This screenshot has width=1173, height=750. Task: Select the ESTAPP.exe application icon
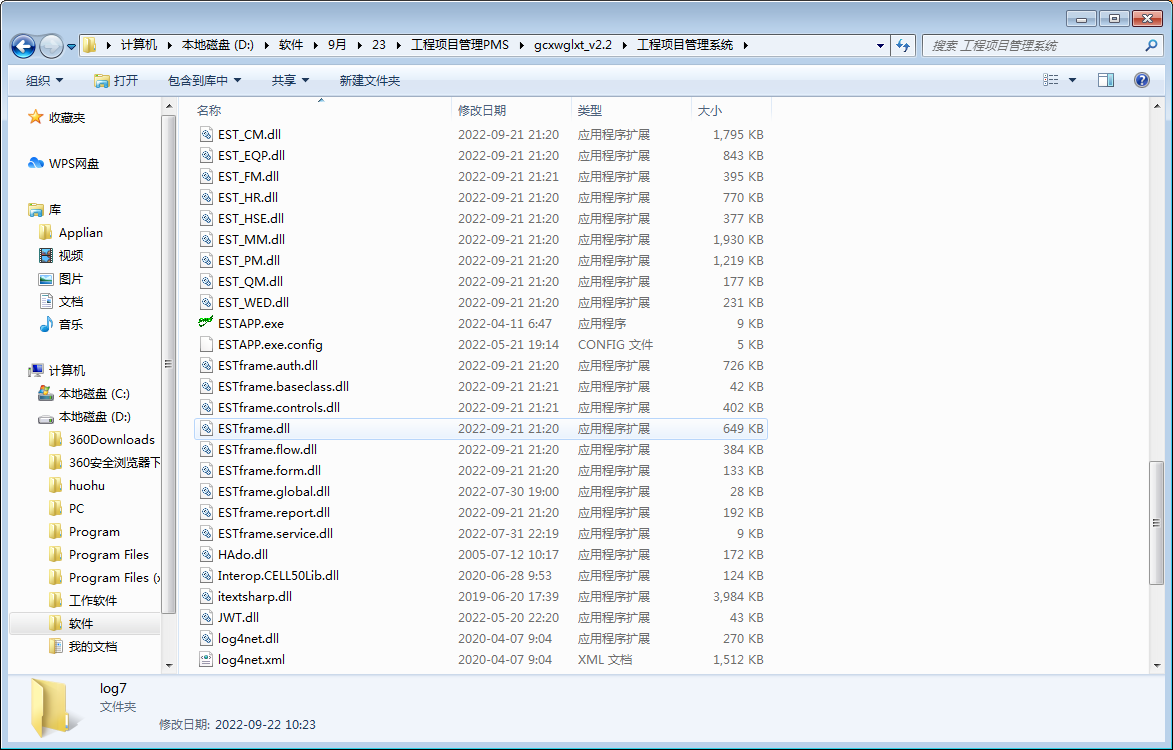point(206,323)
